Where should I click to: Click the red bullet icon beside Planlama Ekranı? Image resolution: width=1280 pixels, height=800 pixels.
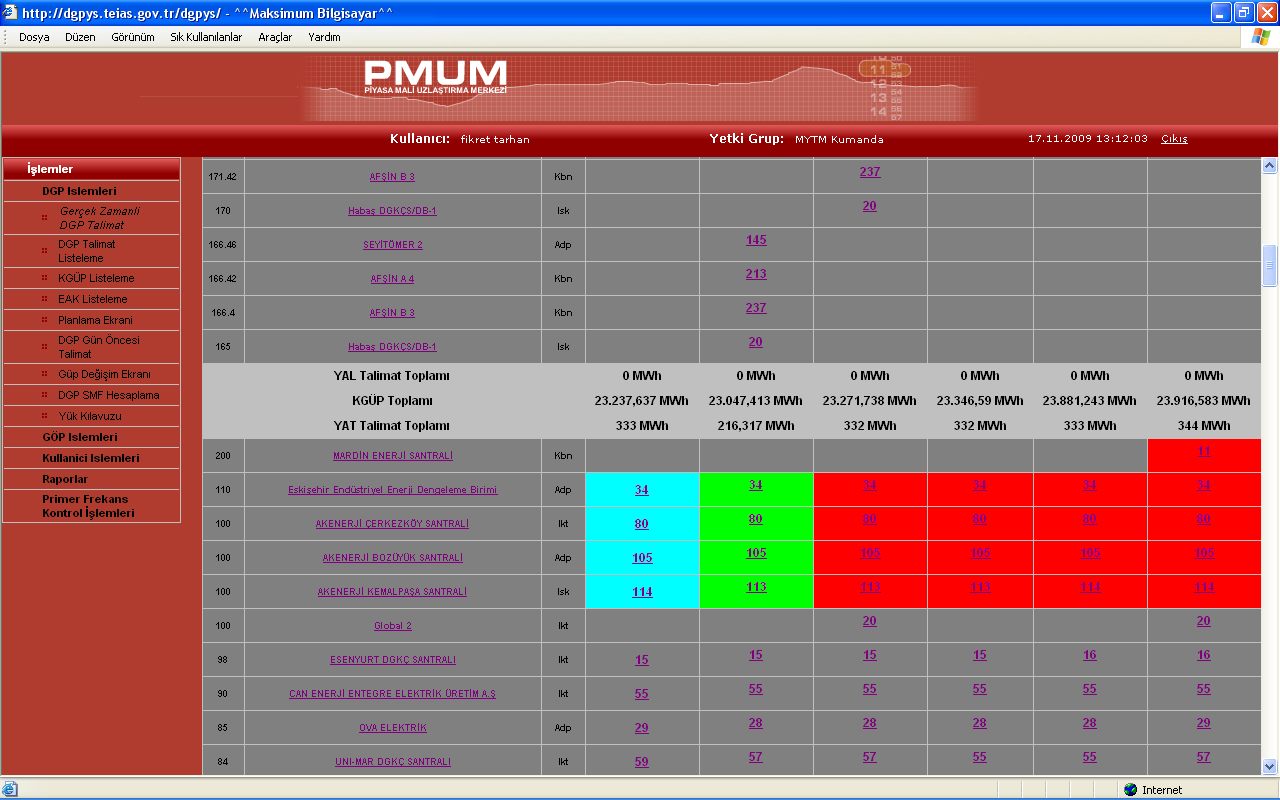44,320
